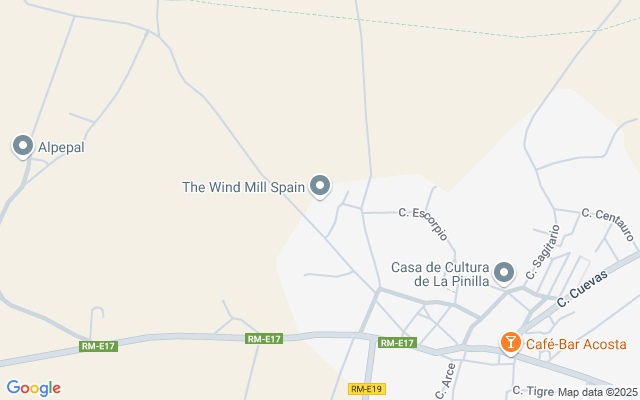Viewport: 640px width, 400px height.
Task: Click the Map data ©2025 attribution
Action: click(597, 392)
